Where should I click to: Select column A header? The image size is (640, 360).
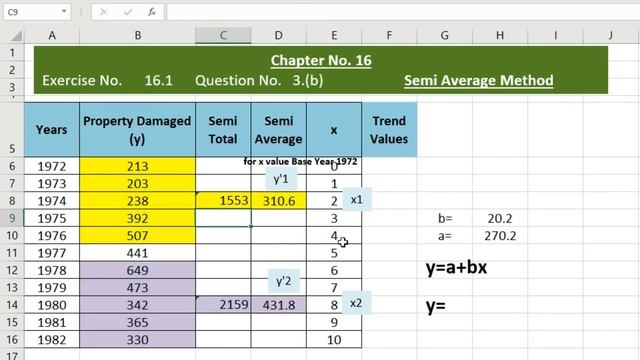pos(52,36)
